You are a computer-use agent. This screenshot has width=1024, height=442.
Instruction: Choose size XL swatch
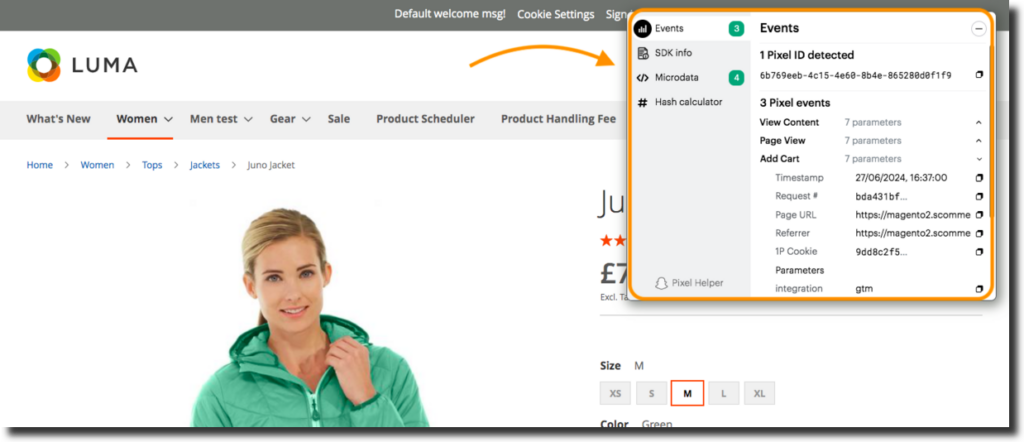click(x=759, y=394)
